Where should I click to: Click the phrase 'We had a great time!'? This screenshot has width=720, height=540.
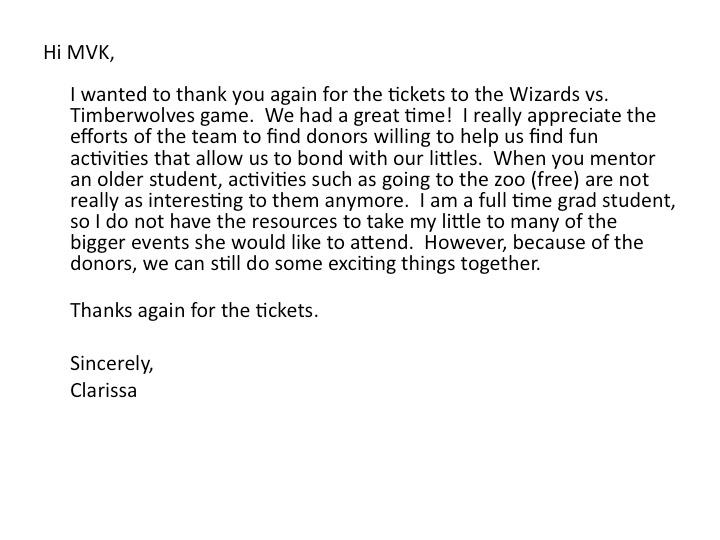(x=359, y=116)
